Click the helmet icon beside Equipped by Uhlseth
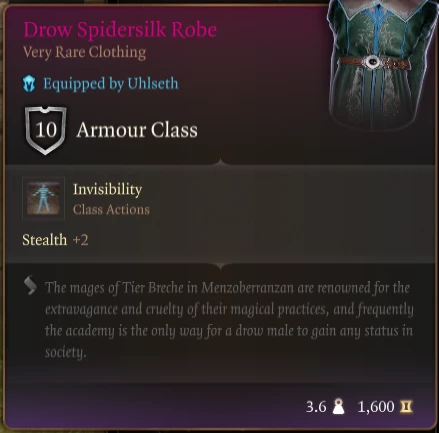 (29, 84)
